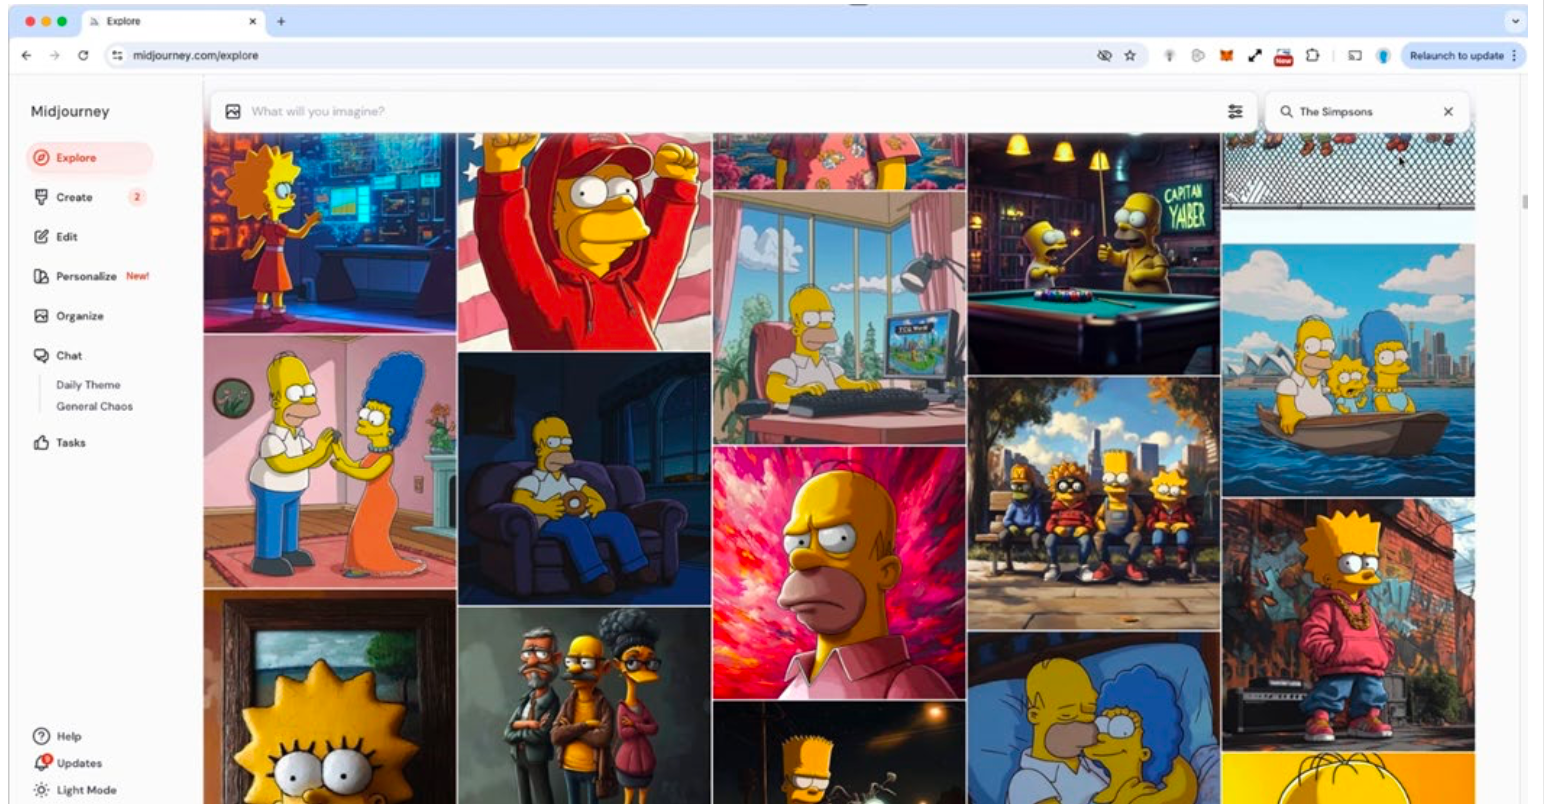Bookmark this page with star icon
The height and width of the screenshot is (804, 1544).
1130,56
